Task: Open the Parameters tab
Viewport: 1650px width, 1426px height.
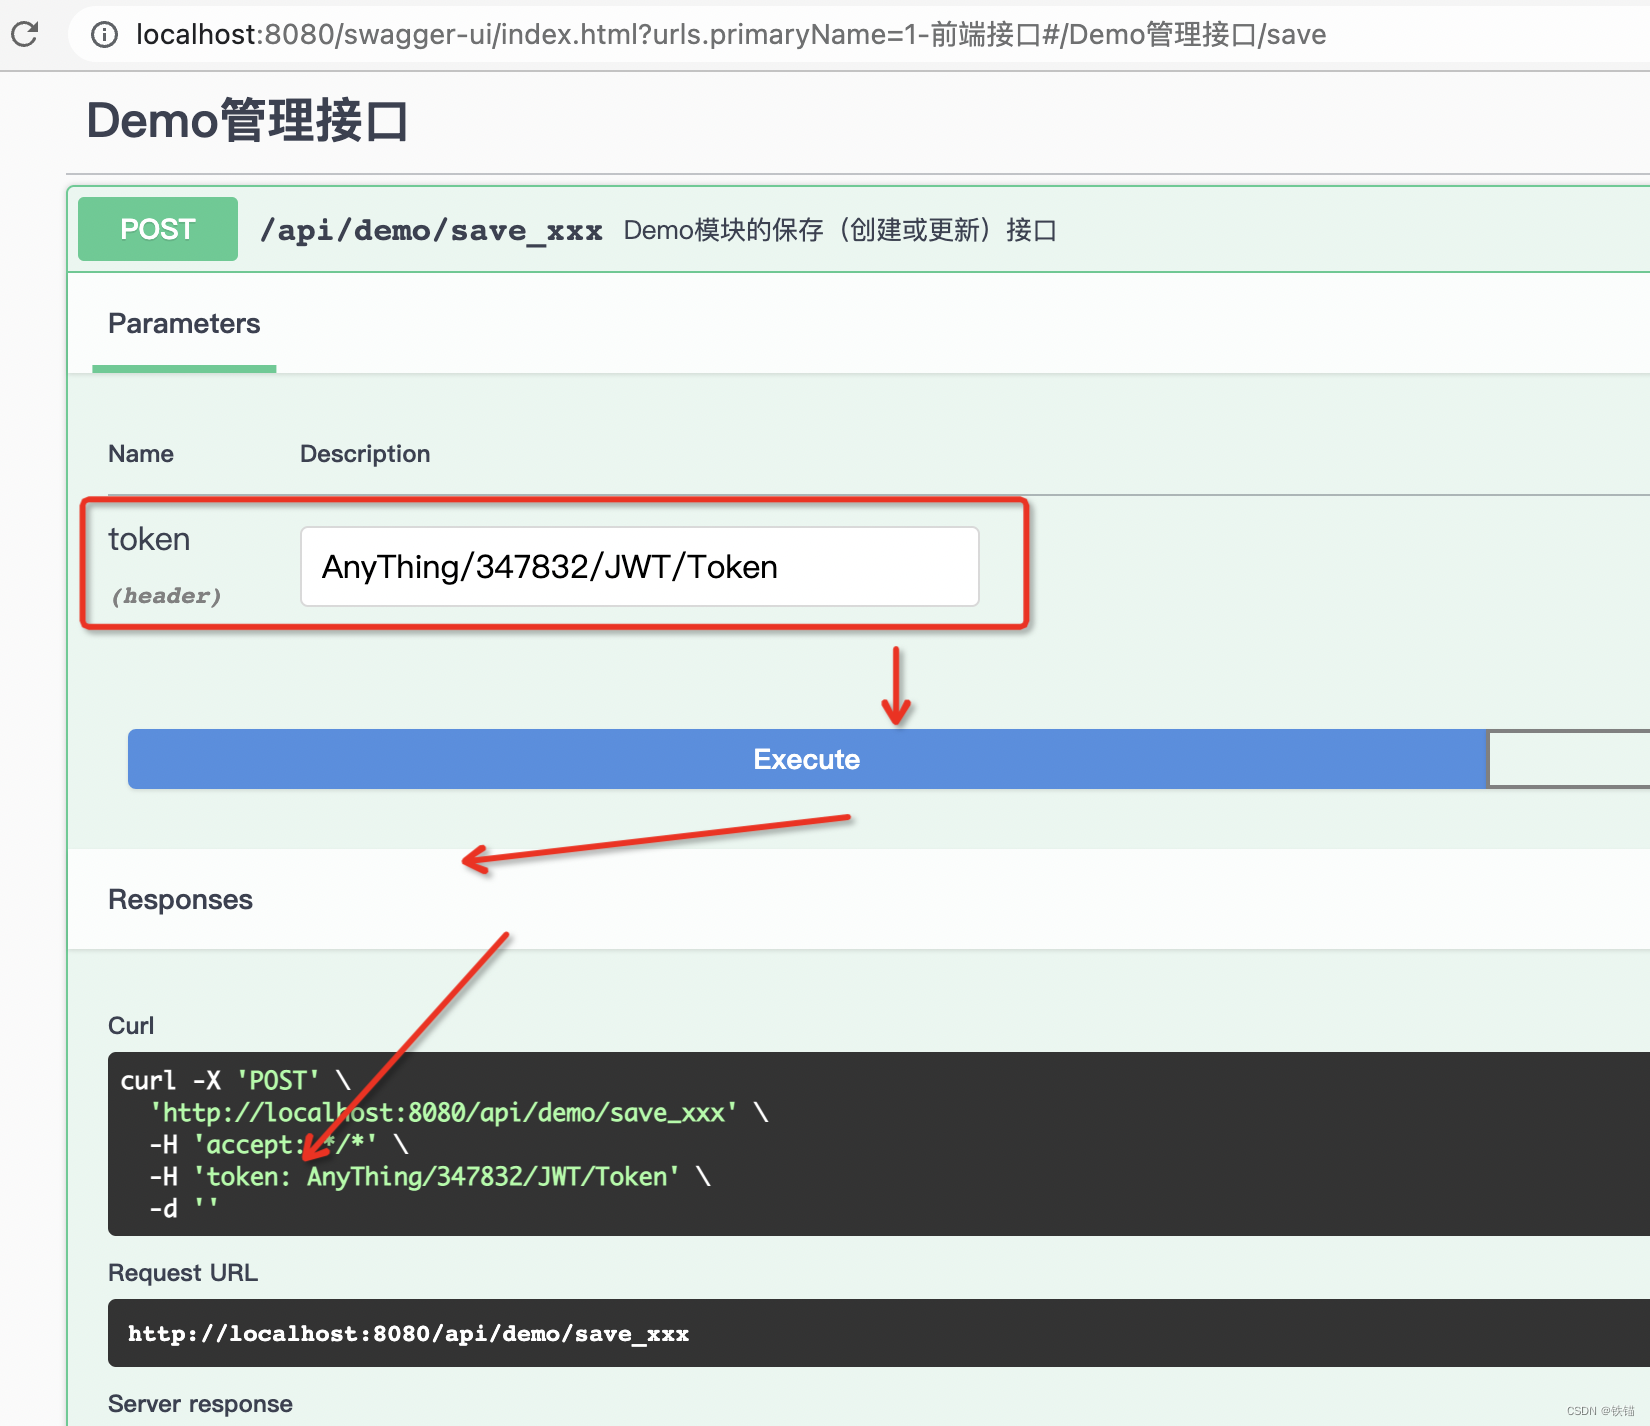Action: (184, 323)
